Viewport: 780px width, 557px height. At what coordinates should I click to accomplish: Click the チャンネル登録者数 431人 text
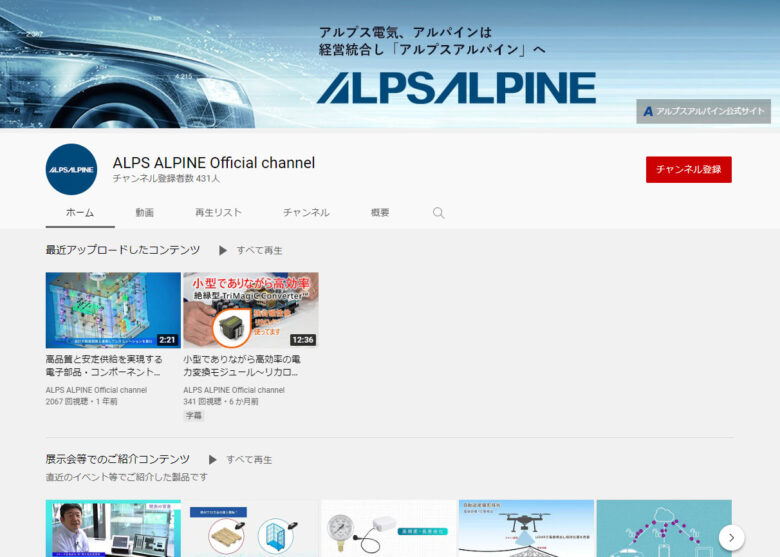166,179
